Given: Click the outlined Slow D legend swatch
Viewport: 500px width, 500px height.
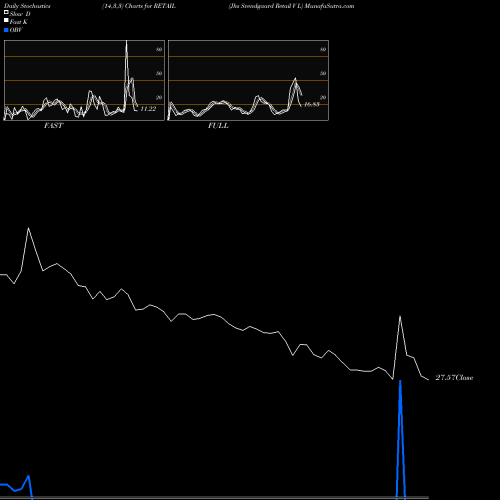Looking at the screenshot, I should point(6,13).
